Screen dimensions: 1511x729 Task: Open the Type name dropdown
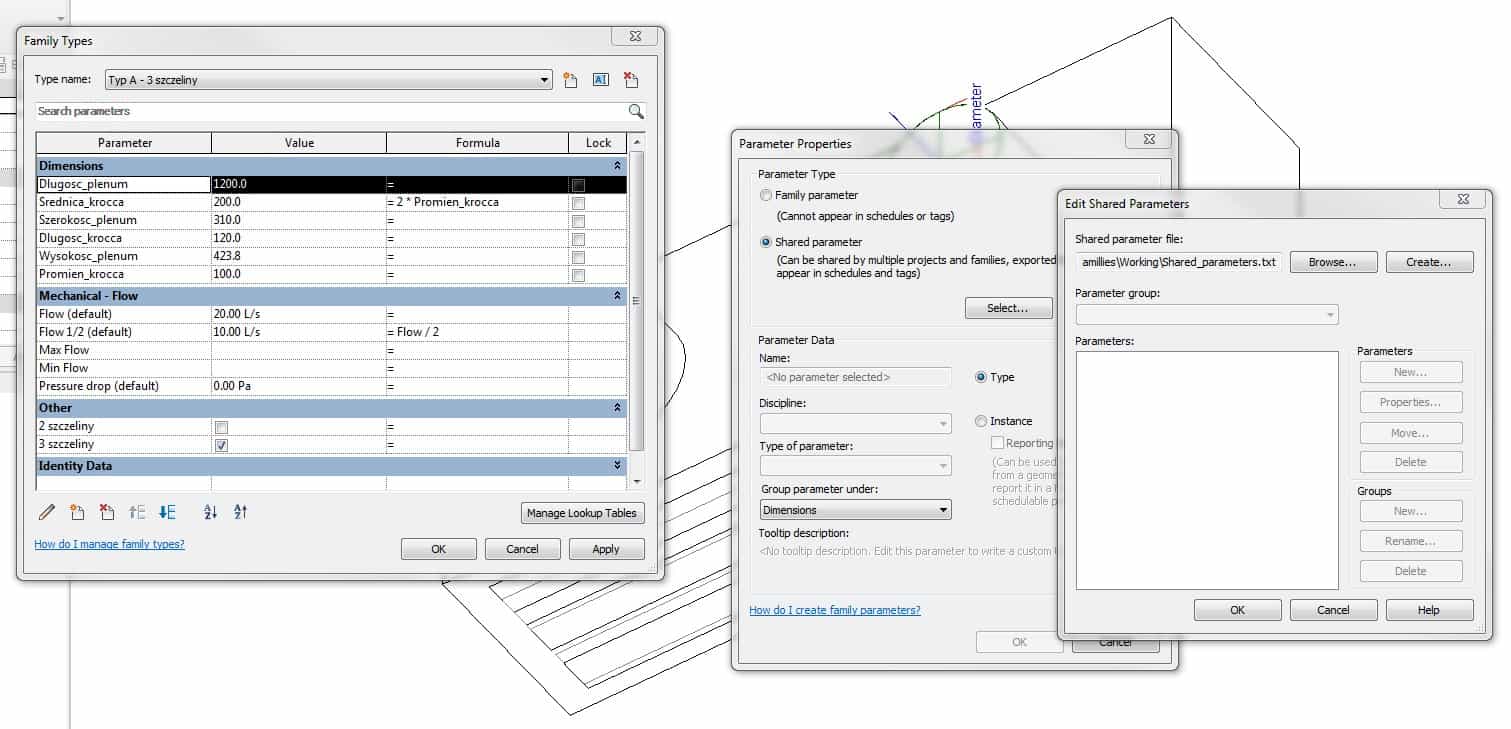tap(545, 80)
